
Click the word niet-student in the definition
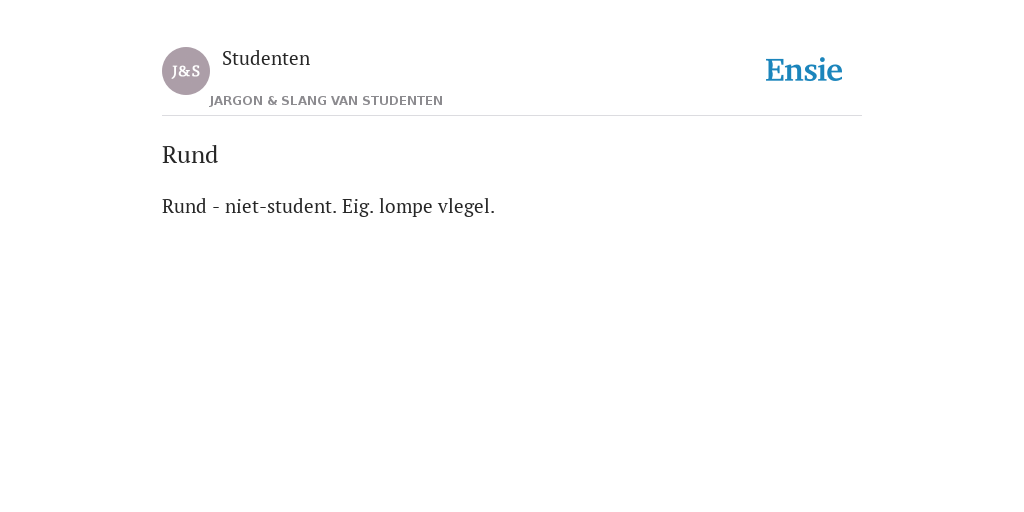pos(281,206)
